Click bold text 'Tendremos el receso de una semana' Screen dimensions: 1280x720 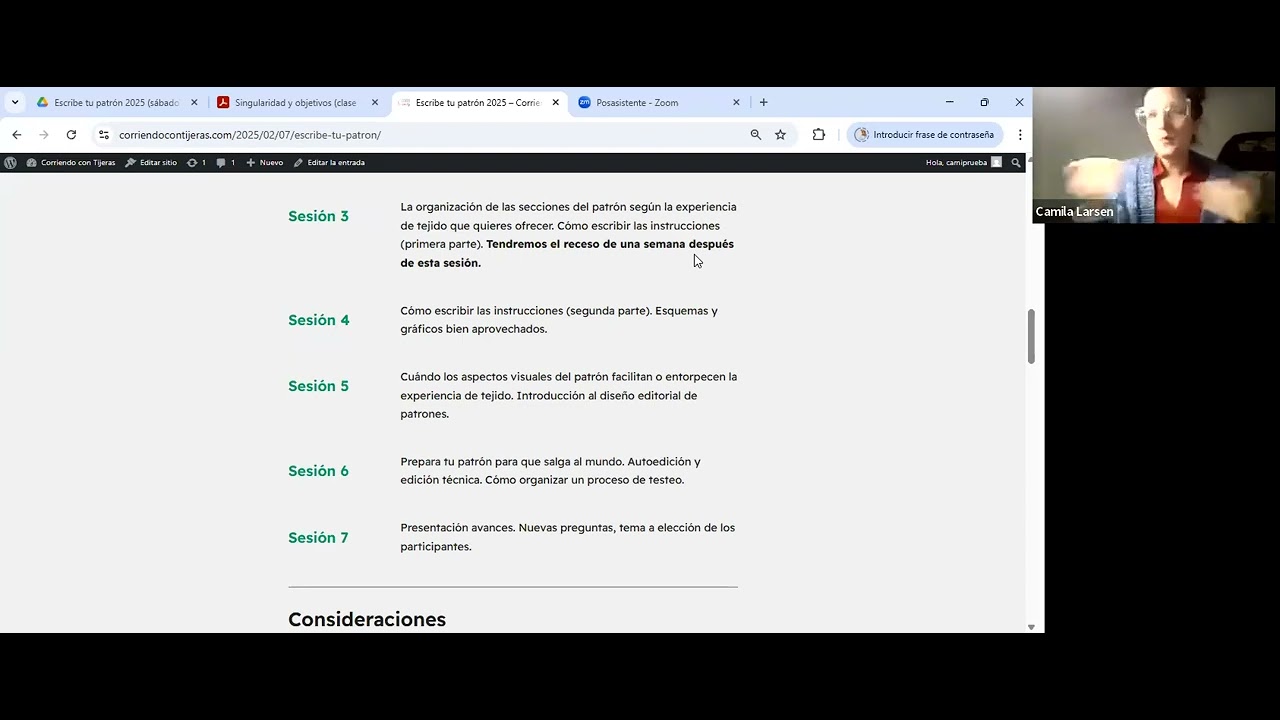586,244
